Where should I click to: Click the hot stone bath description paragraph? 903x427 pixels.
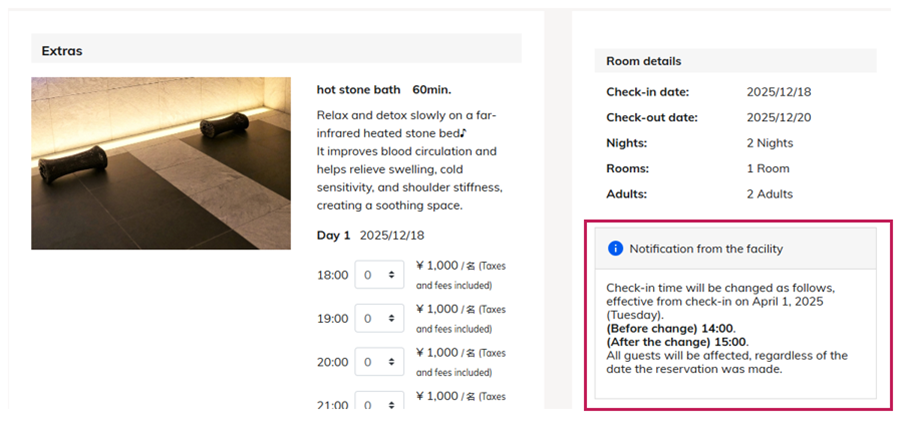point(409,160)
